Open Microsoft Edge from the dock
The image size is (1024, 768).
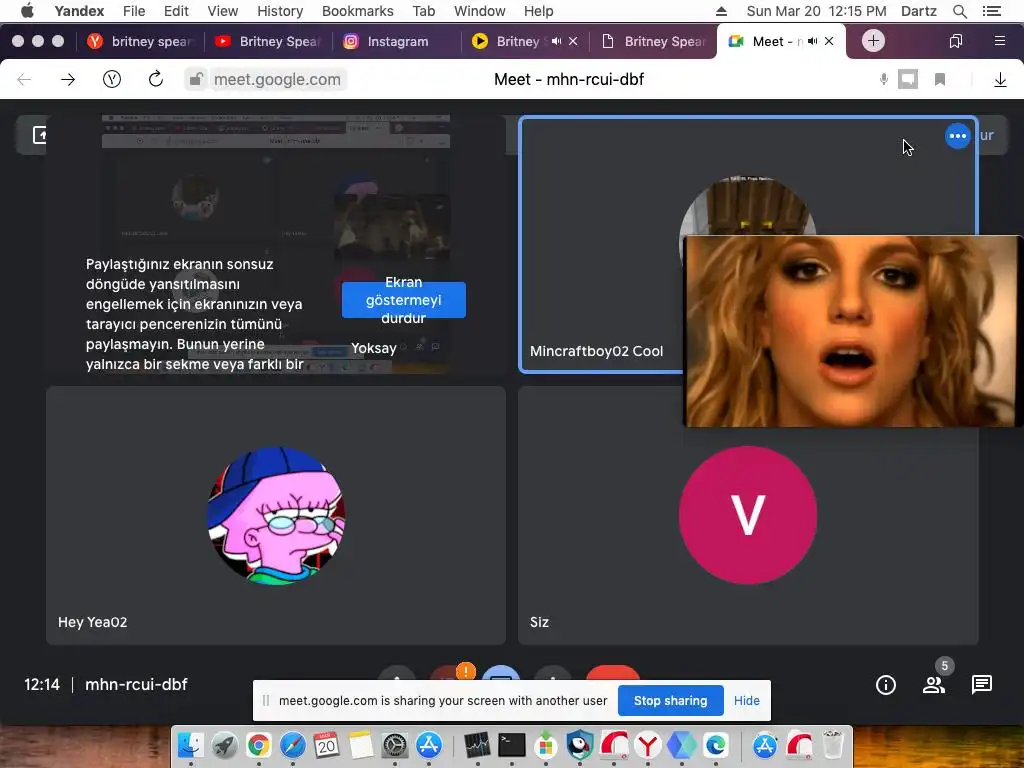[716, 744]
